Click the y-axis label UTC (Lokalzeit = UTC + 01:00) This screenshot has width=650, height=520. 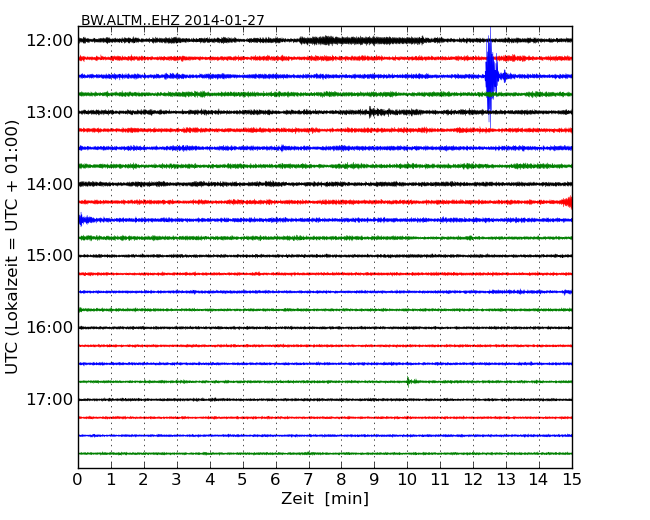coord(12,247)
